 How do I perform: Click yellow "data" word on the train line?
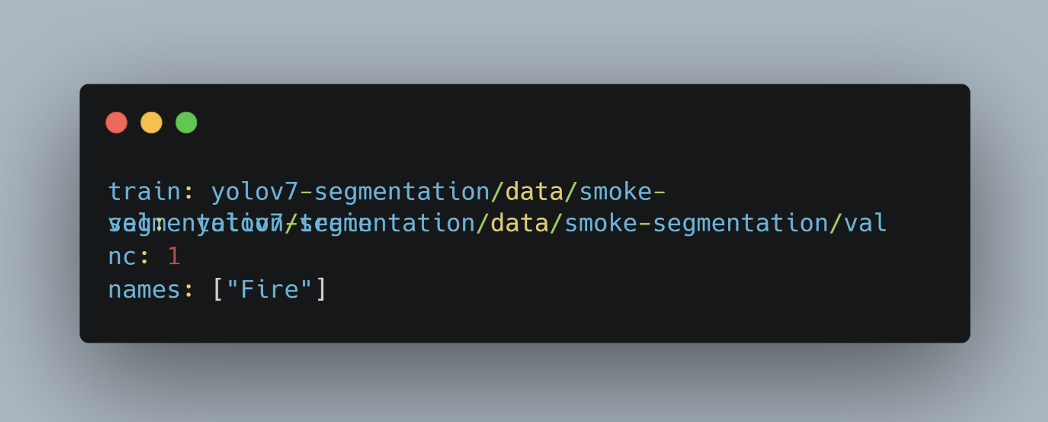click(534, 192)
